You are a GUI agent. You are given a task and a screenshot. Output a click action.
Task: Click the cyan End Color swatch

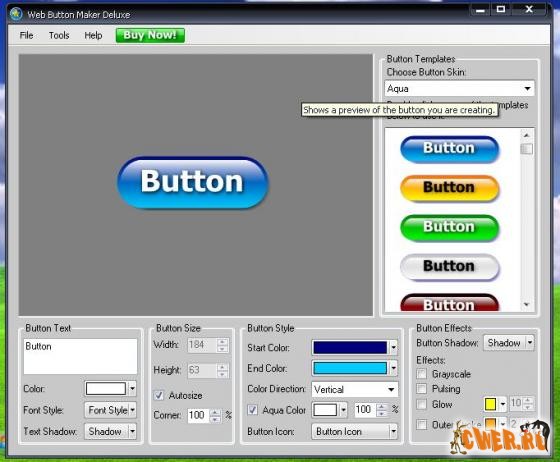[350, 368]
